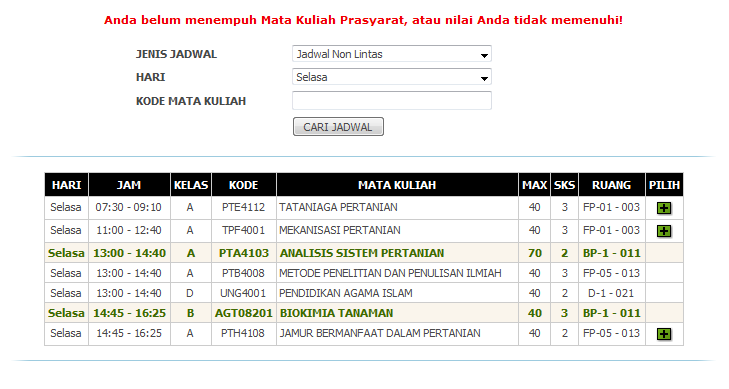Click the RUANG column header
This screenshot has width=729, height=389.
coord(611,185)
